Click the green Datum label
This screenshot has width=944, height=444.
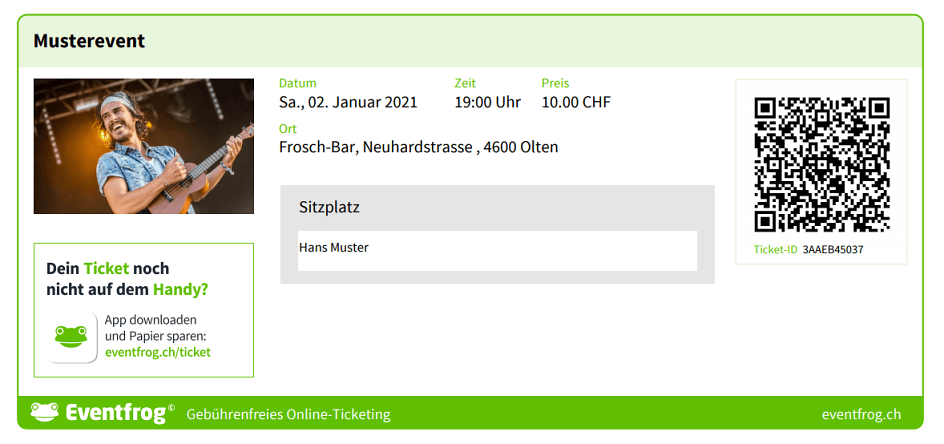click(297, 83)
